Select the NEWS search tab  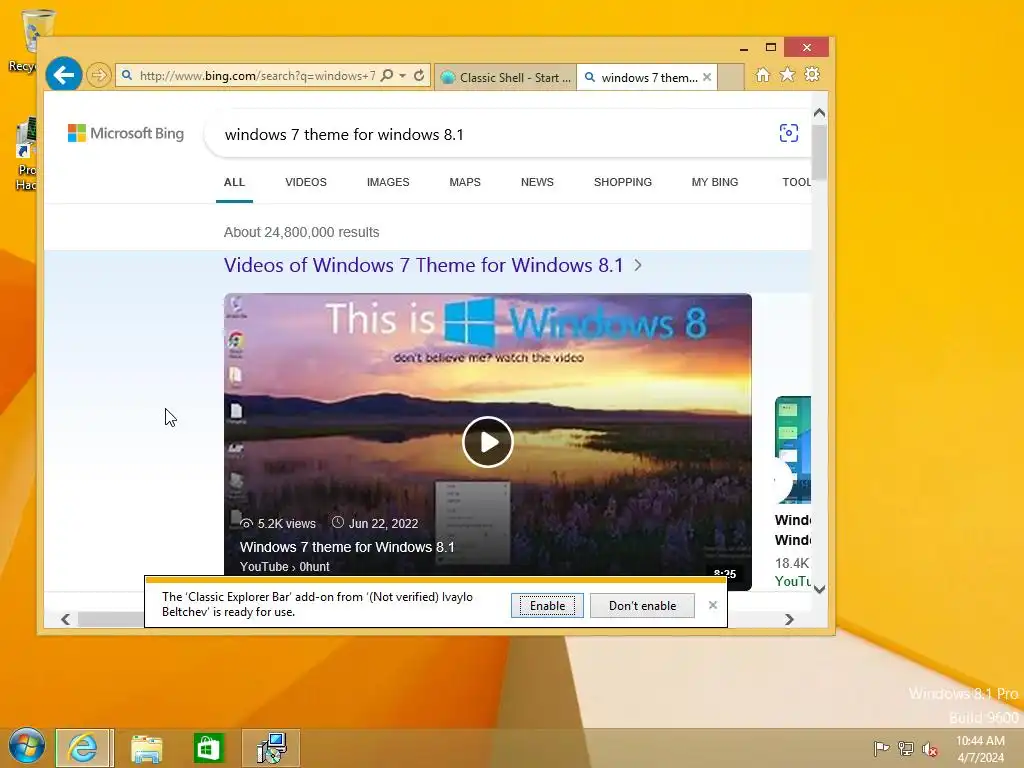pyautogui.click(x=537, y=182)
